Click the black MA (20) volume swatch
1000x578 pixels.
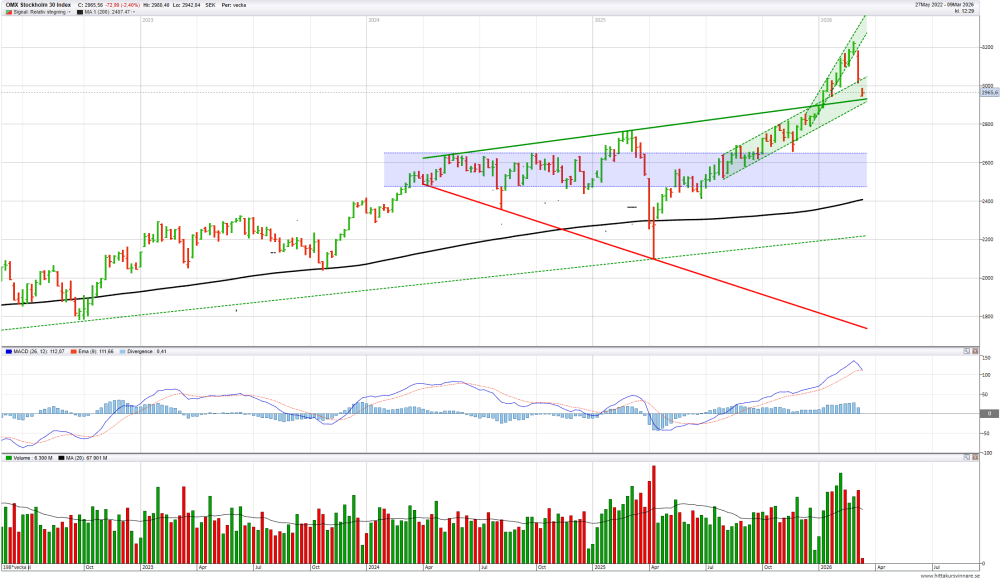(61, 458)
